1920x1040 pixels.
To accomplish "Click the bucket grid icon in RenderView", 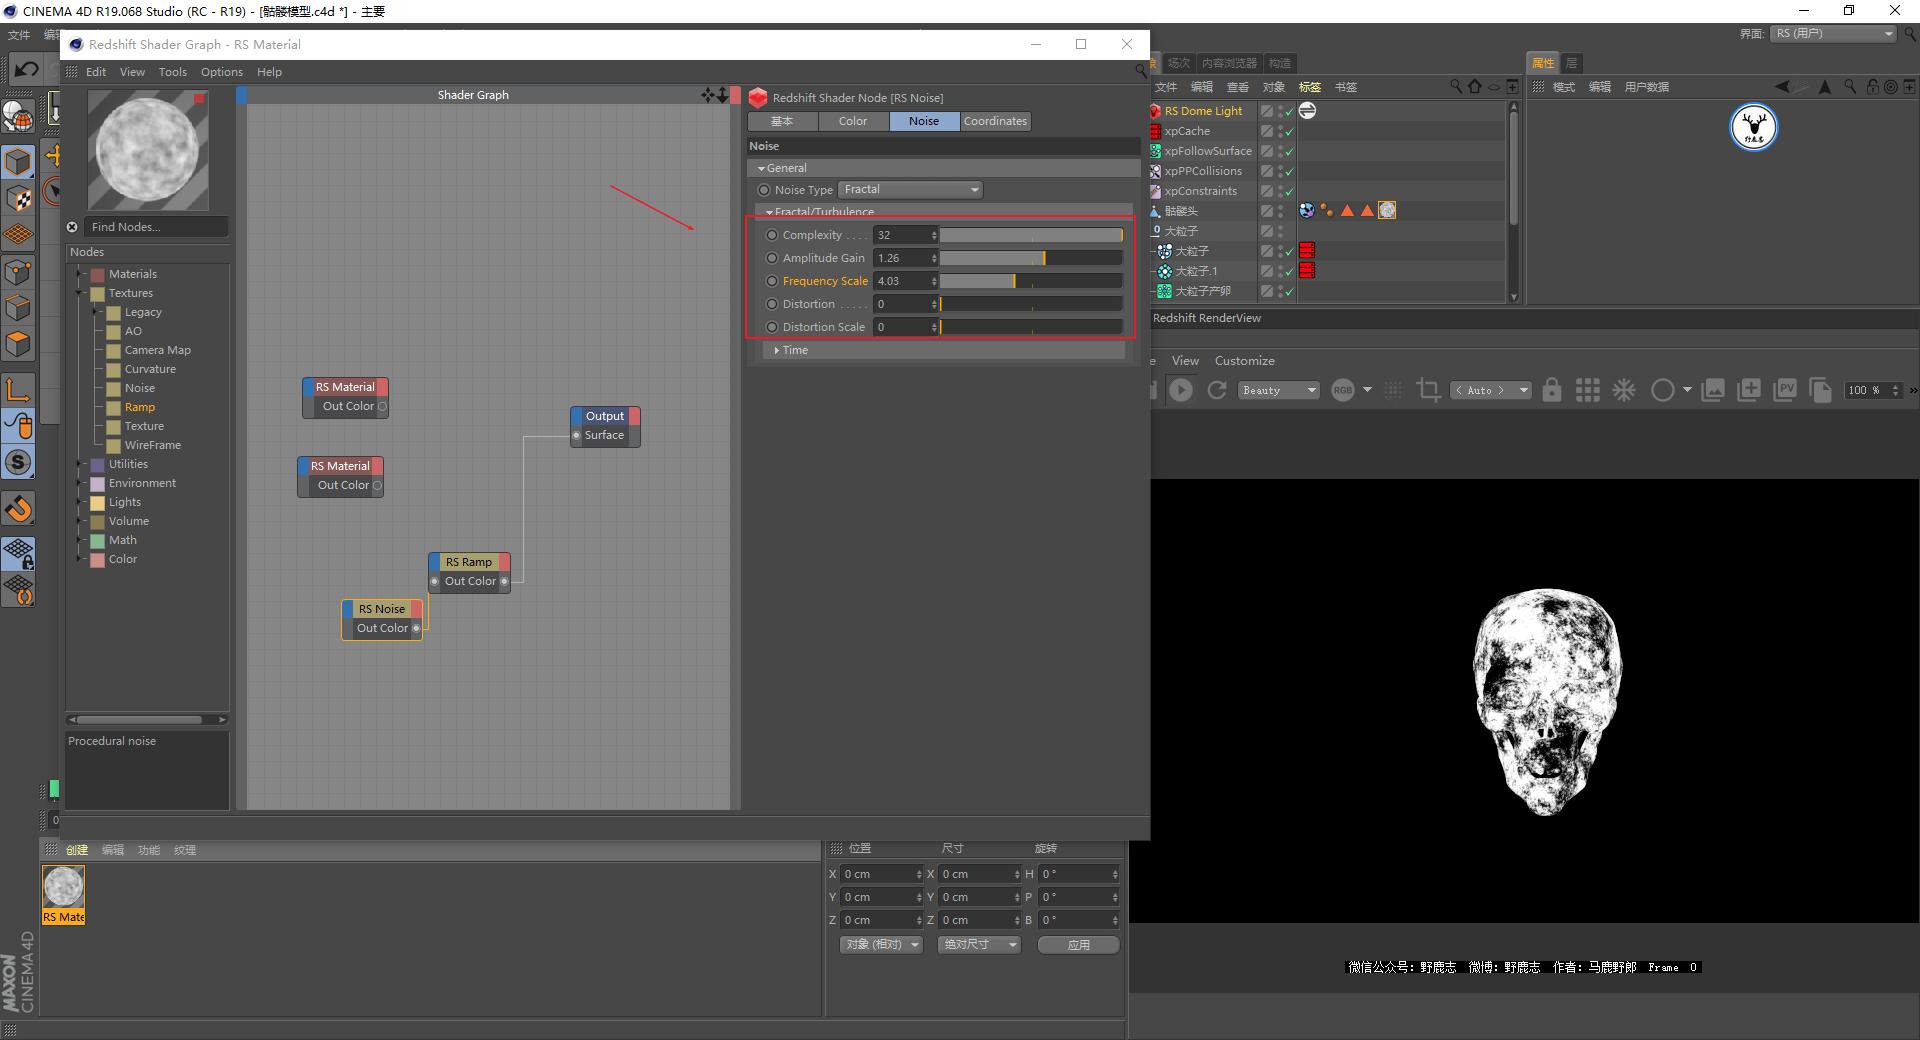I will 1587,390.
